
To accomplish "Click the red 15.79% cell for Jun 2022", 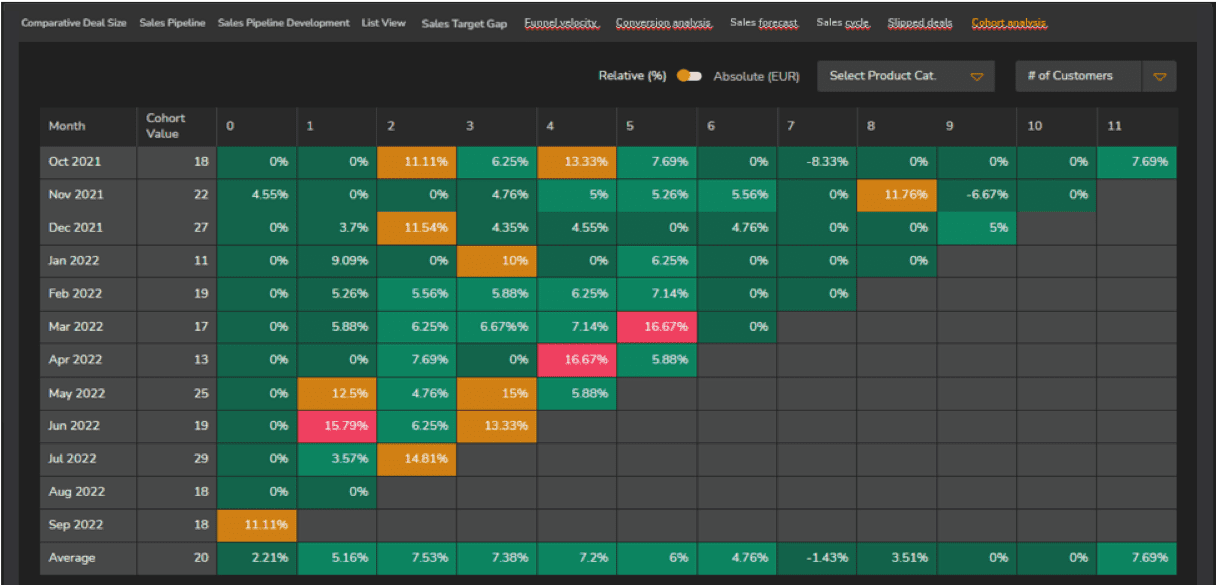I will pos(336,426).
